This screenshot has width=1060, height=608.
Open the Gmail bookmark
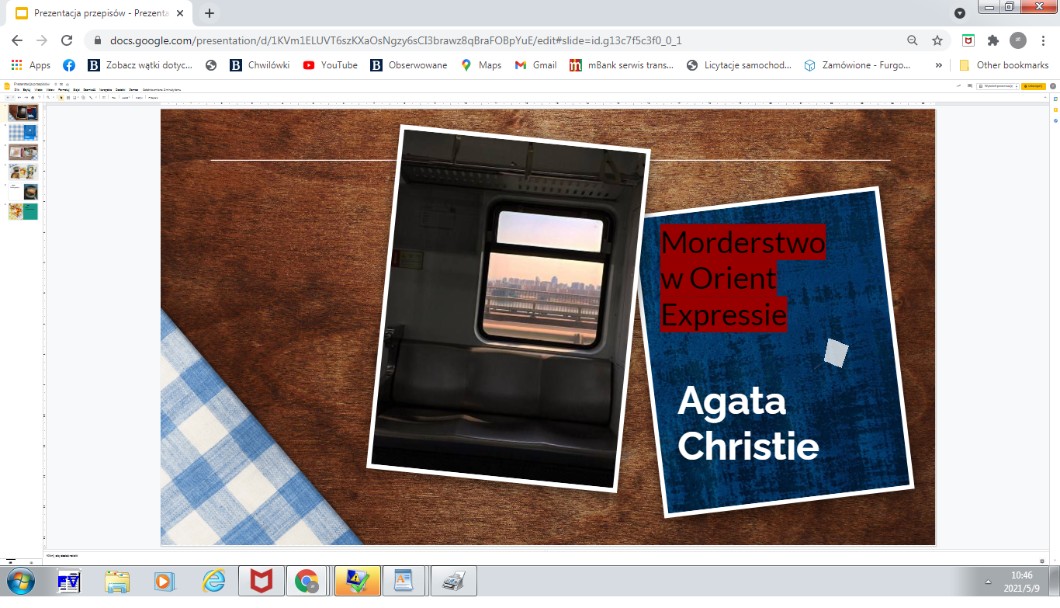pyautogui.click(x=535, y=65)
